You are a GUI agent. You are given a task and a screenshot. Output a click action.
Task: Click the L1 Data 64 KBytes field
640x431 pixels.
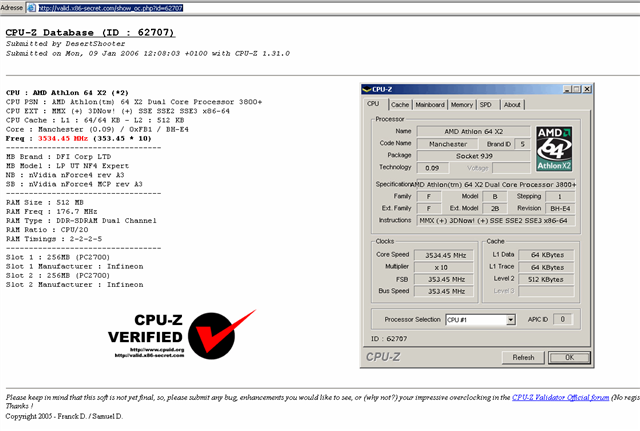(547, 255)
